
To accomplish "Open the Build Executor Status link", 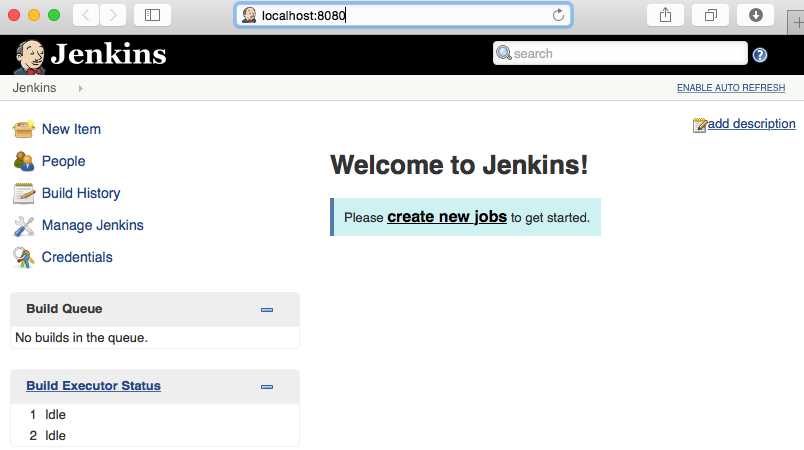I will point(93,385).
